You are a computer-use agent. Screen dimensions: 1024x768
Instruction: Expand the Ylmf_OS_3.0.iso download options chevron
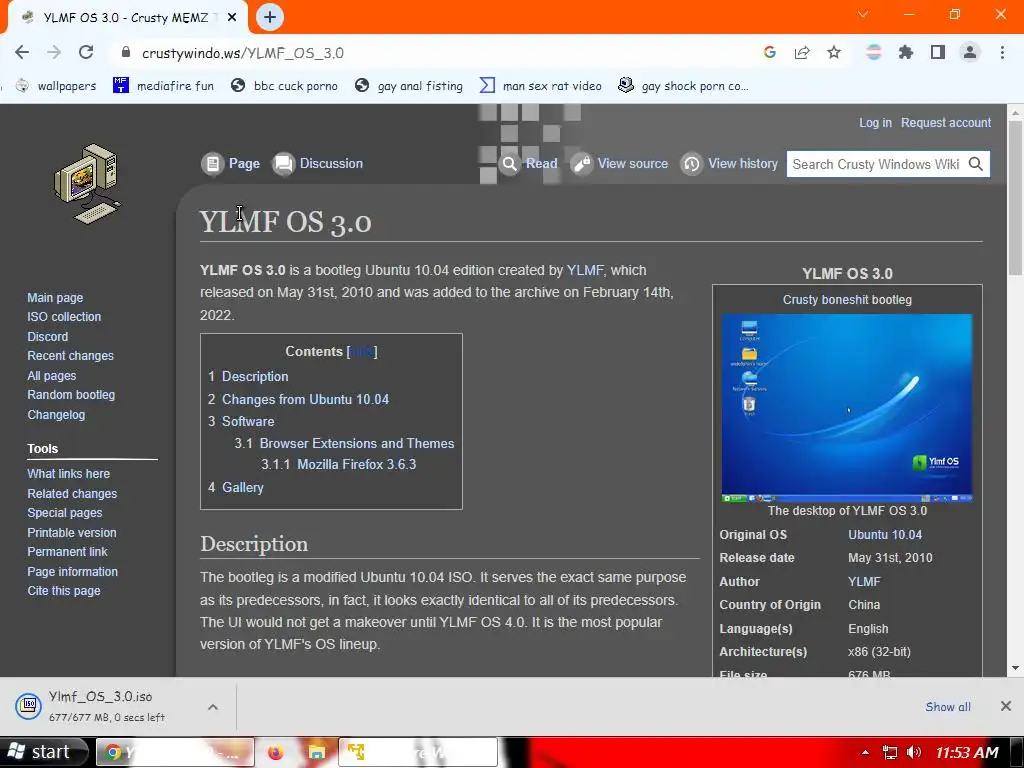(213, 707)
